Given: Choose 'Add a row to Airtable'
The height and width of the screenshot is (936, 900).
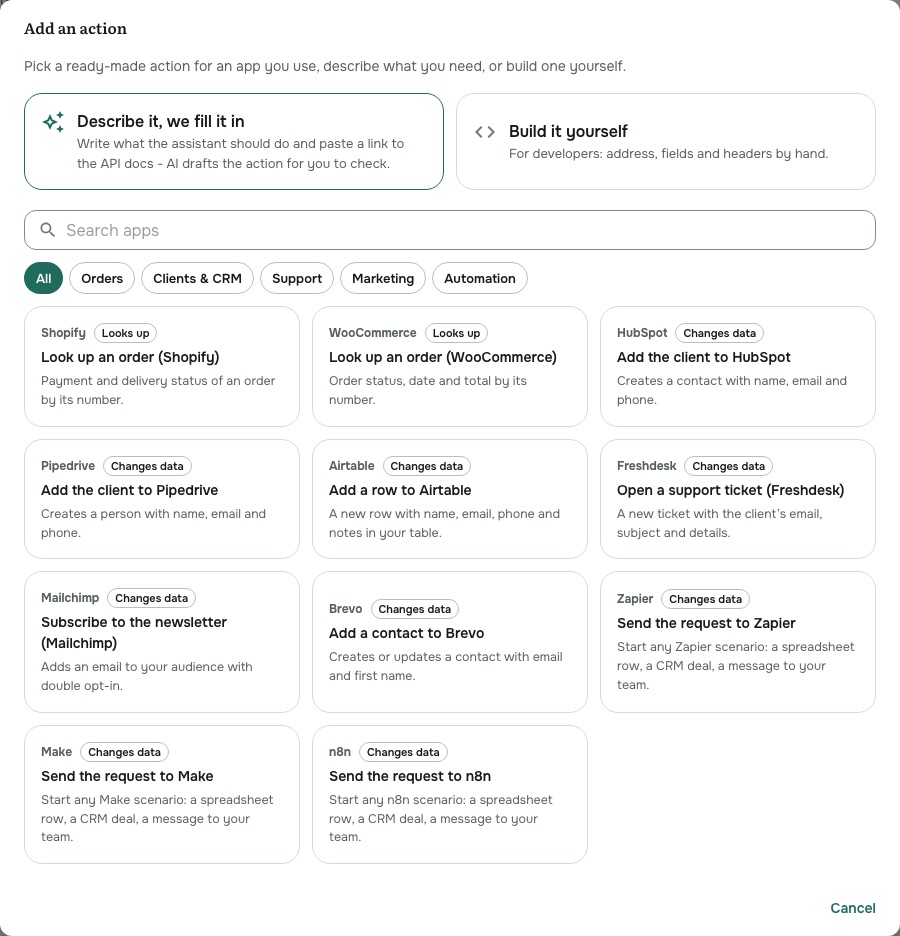Looking at the screenshot, I should click(450, 499).
